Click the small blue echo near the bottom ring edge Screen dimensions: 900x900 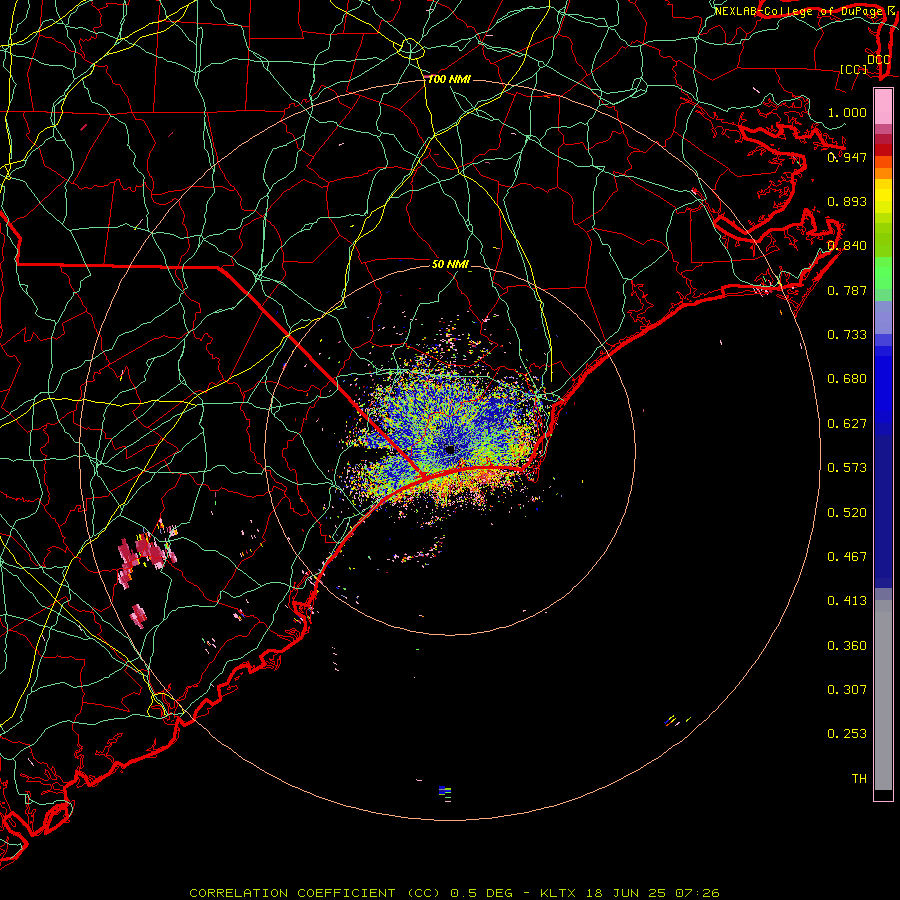[x=443, y=790]
